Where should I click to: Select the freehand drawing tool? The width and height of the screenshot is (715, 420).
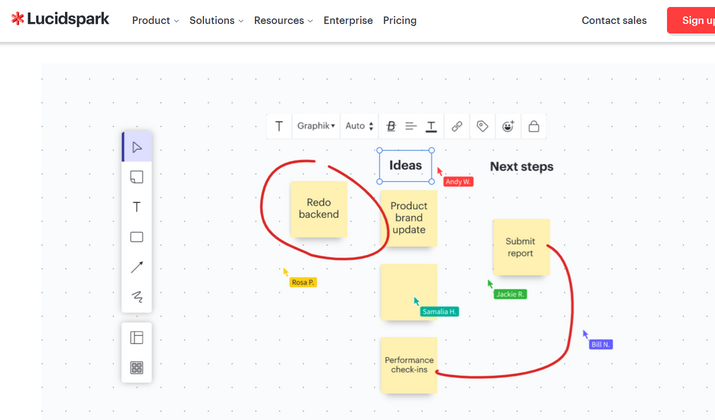137,297
